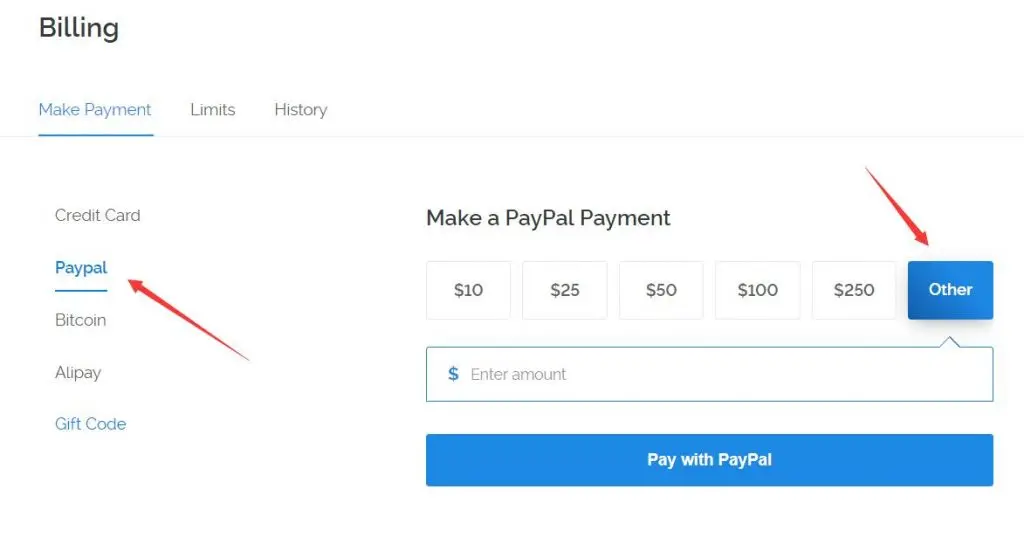Image resolution: width=1024 pixels, height=544 pixels.
Task: Select the Other amount option
Action: pyautogui.click(x=950, y=290)
